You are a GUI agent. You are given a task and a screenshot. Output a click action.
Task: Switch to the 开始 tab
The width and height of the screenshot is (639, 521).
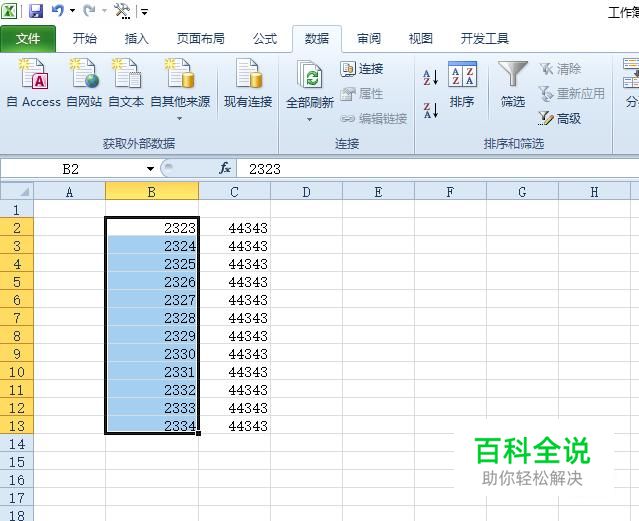tap(85, 39)
